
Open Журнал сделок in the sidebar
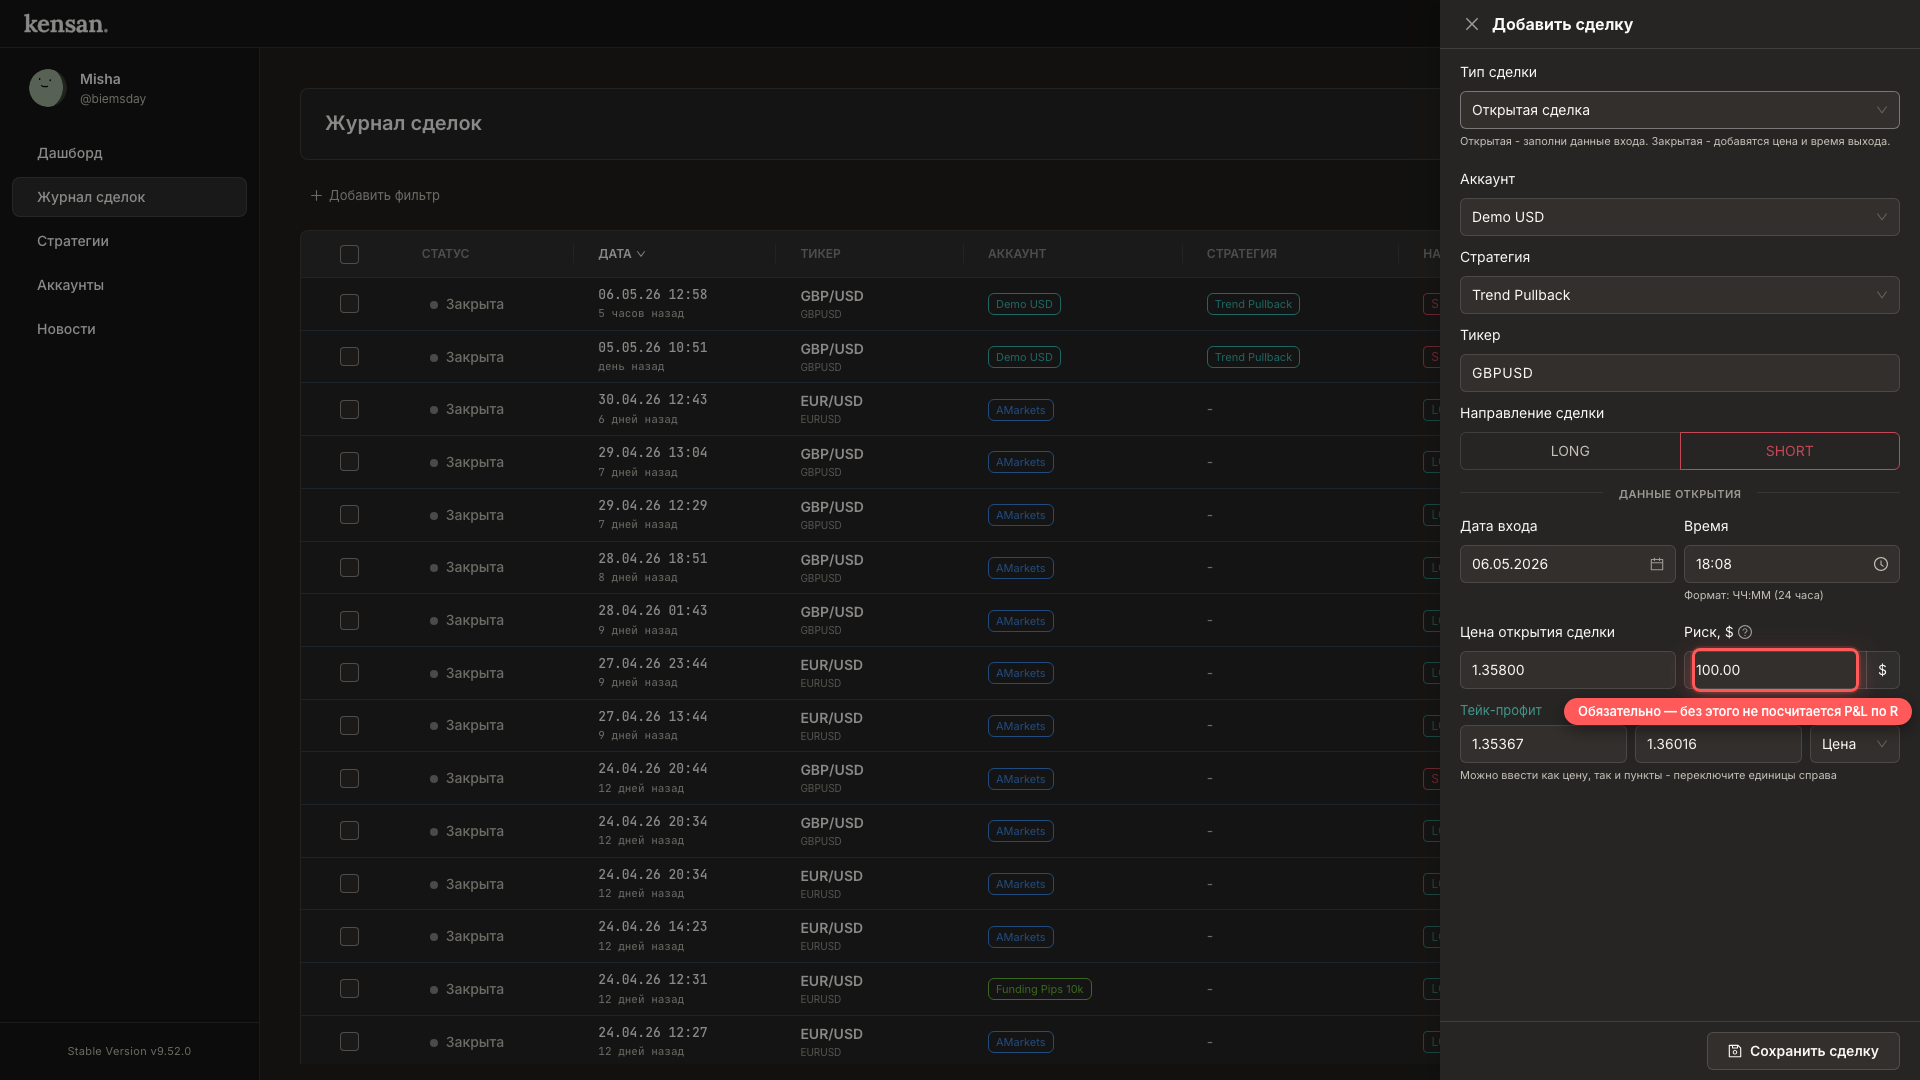pos(129,197)
